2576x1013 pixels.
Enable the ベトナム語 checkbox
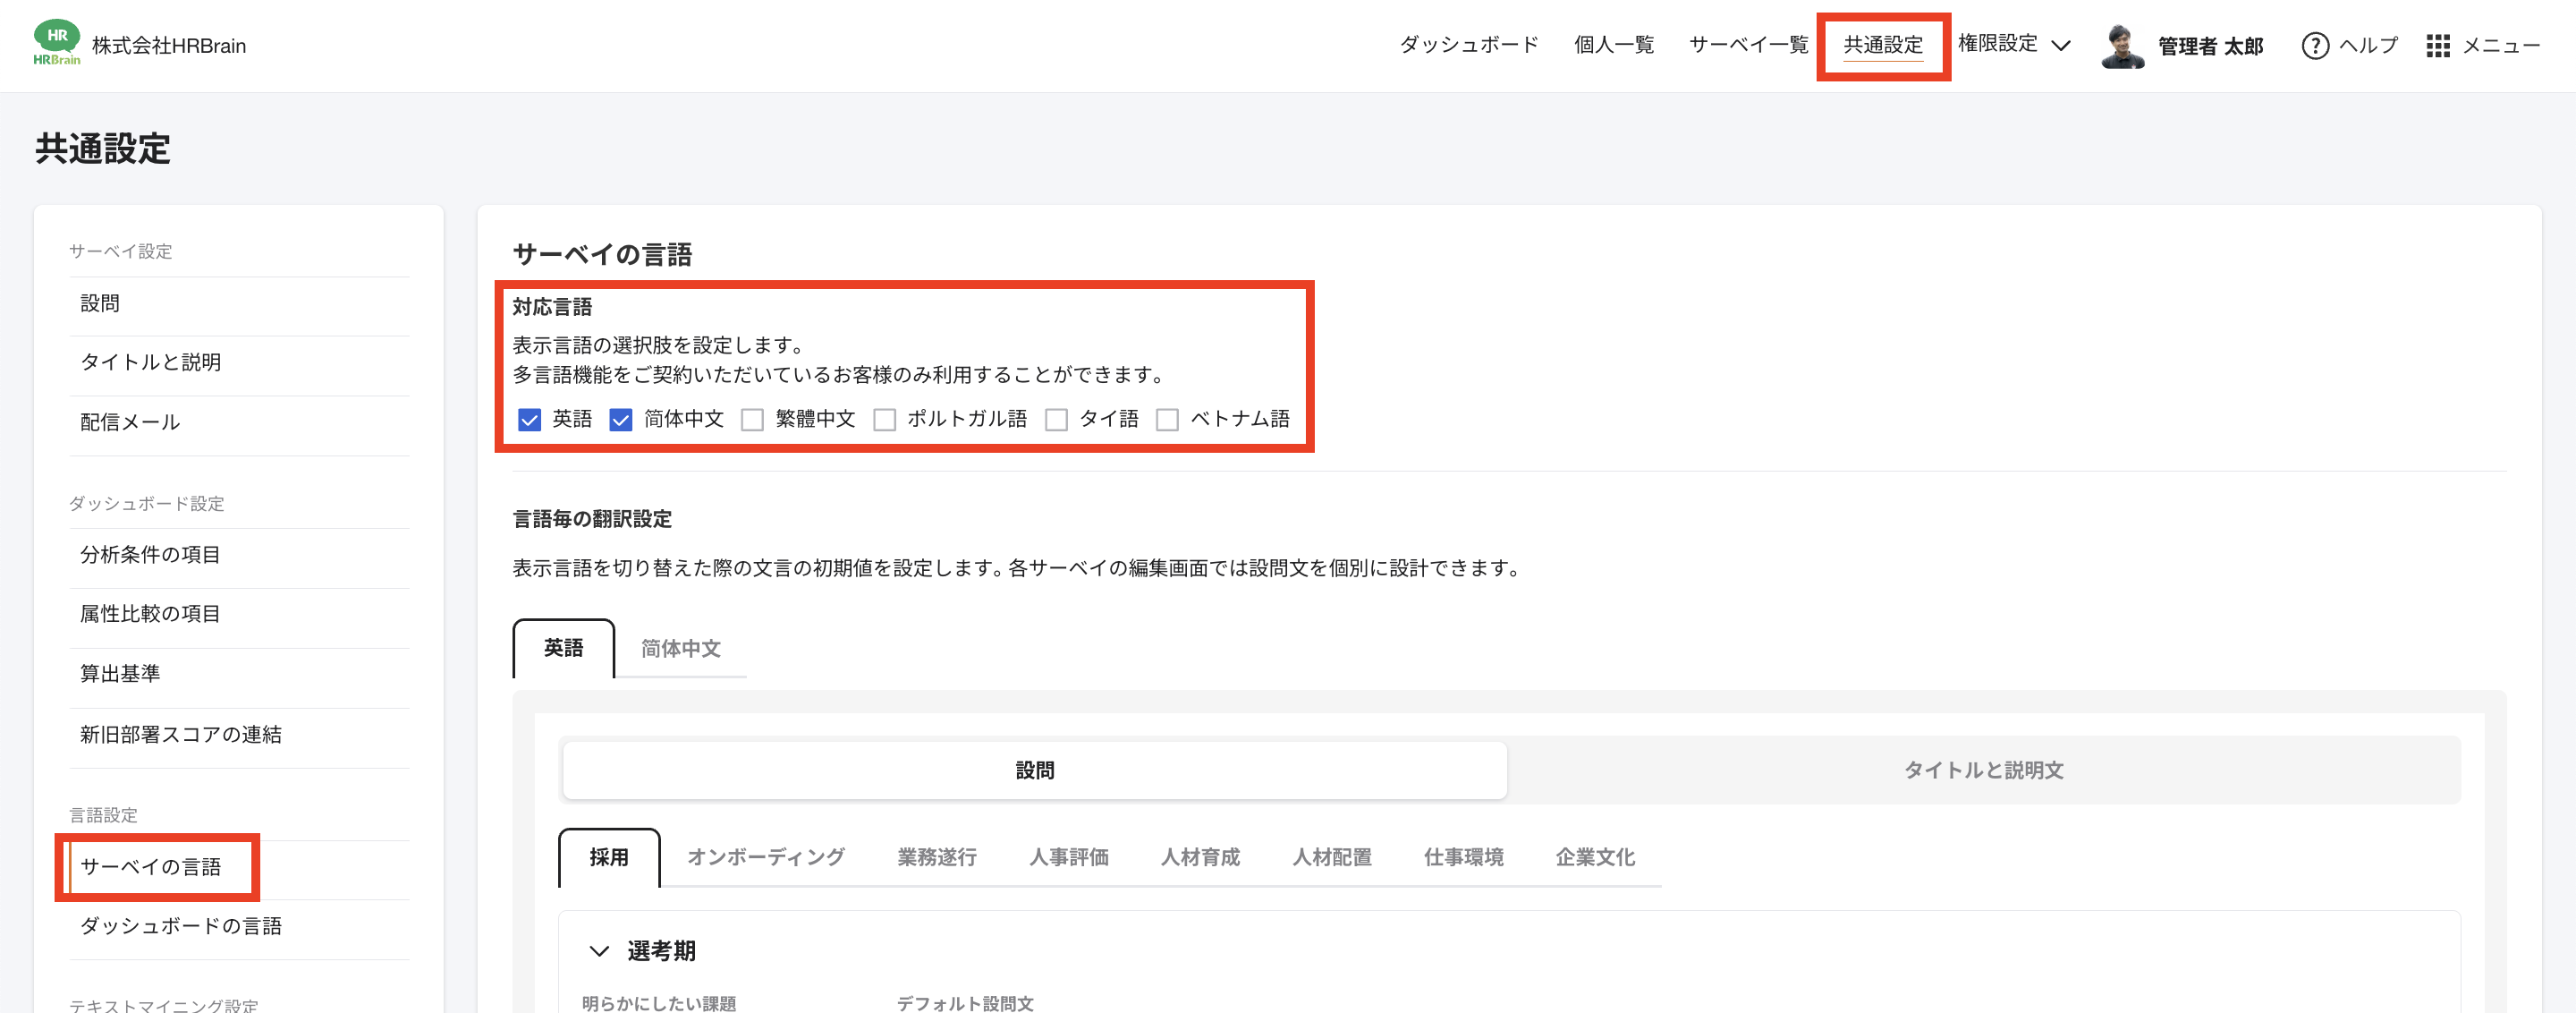(1168, 419)
